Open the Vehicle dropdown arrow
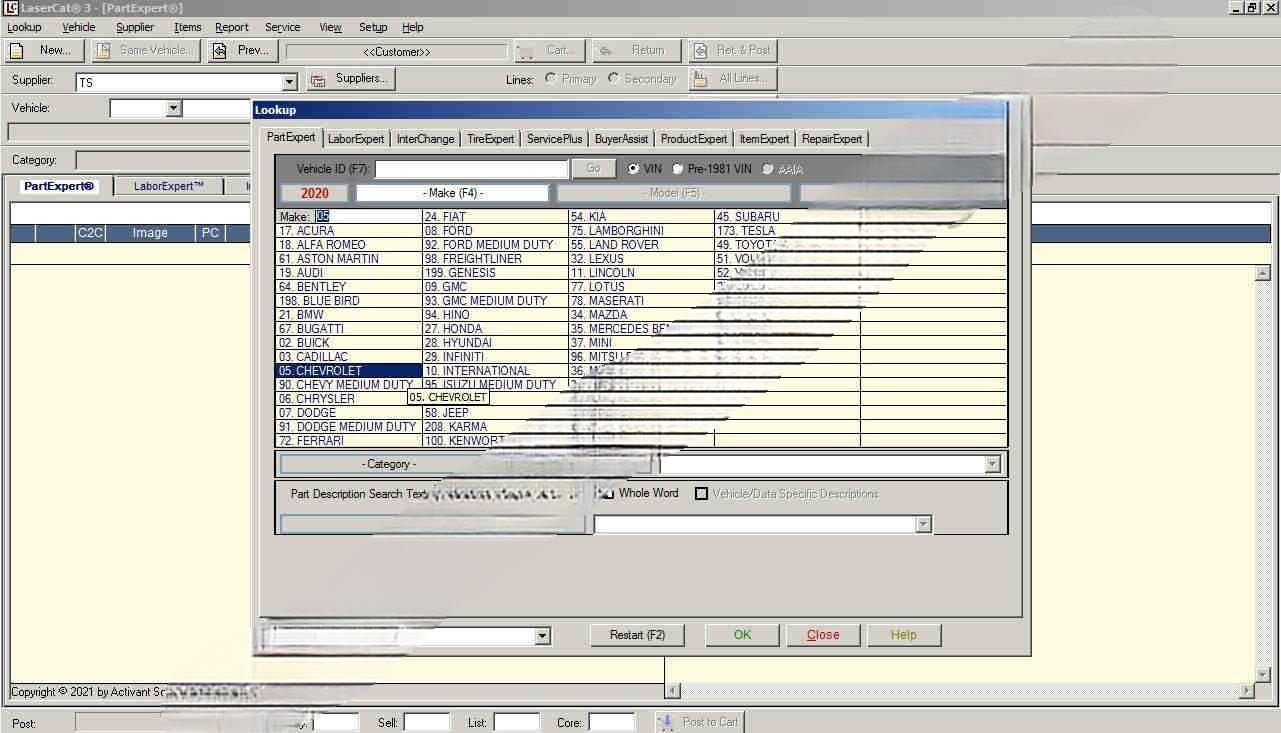 [x=174, y=108]
